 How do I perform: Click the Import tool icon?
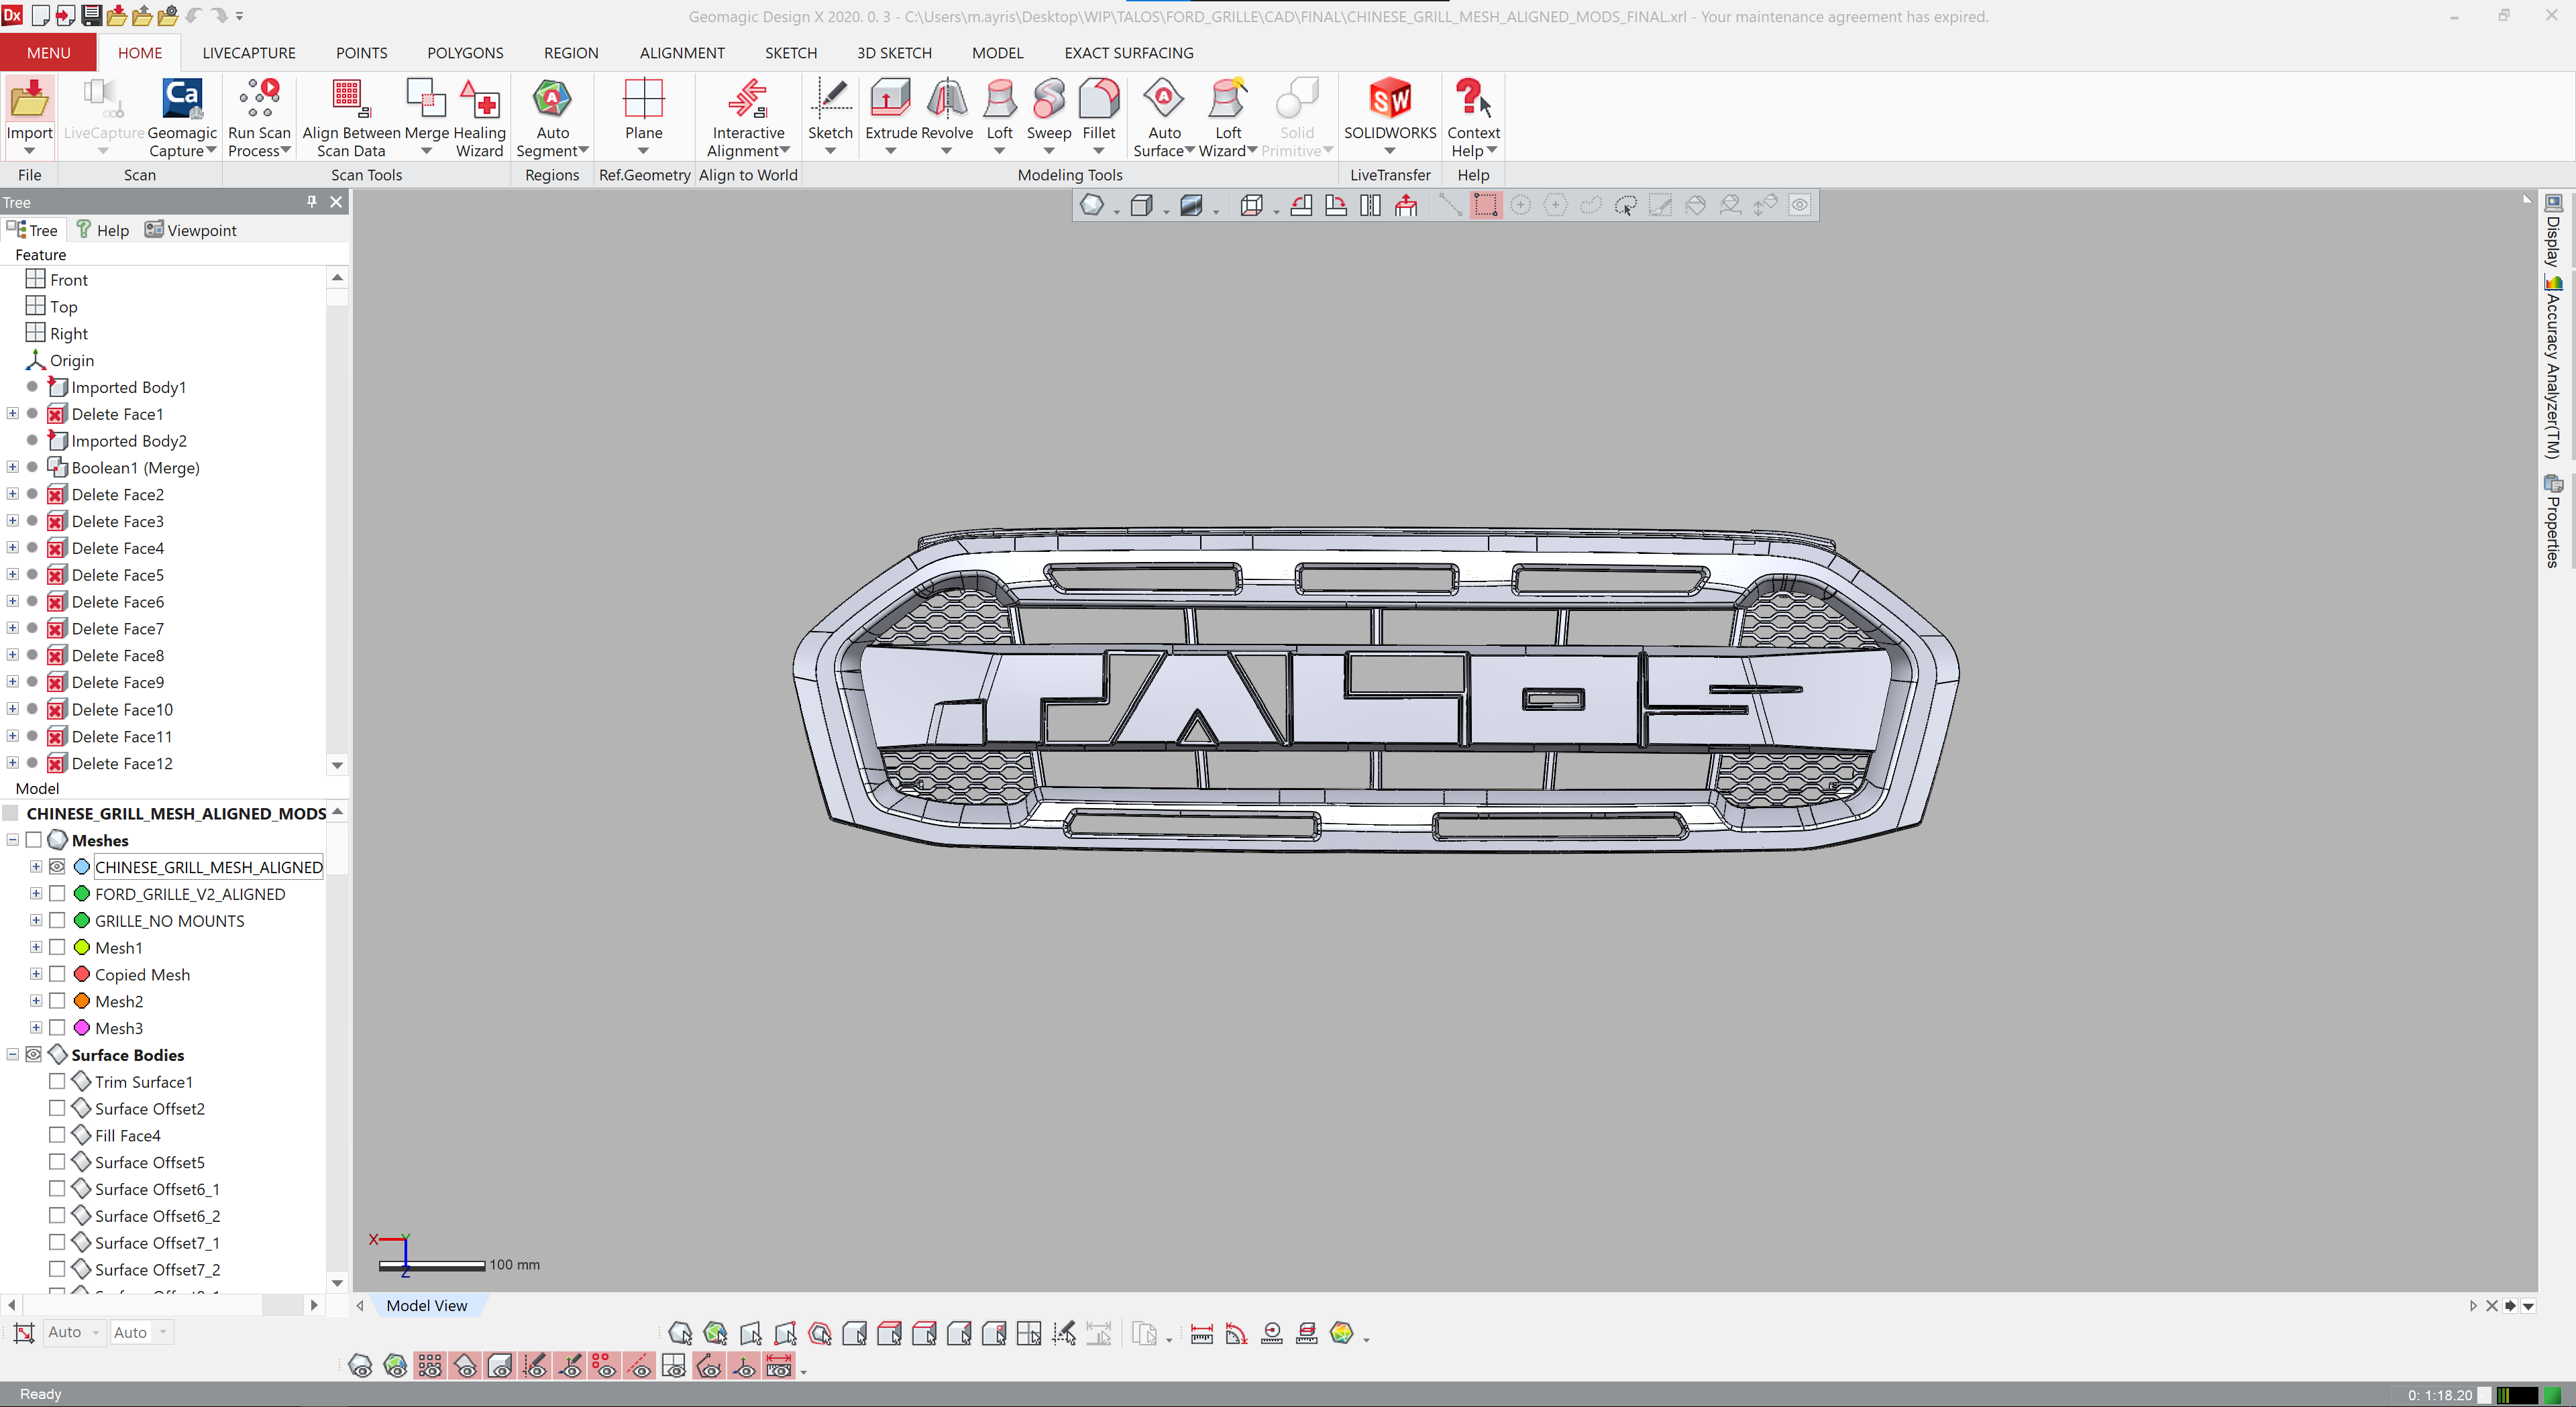(x=29, y=99)
